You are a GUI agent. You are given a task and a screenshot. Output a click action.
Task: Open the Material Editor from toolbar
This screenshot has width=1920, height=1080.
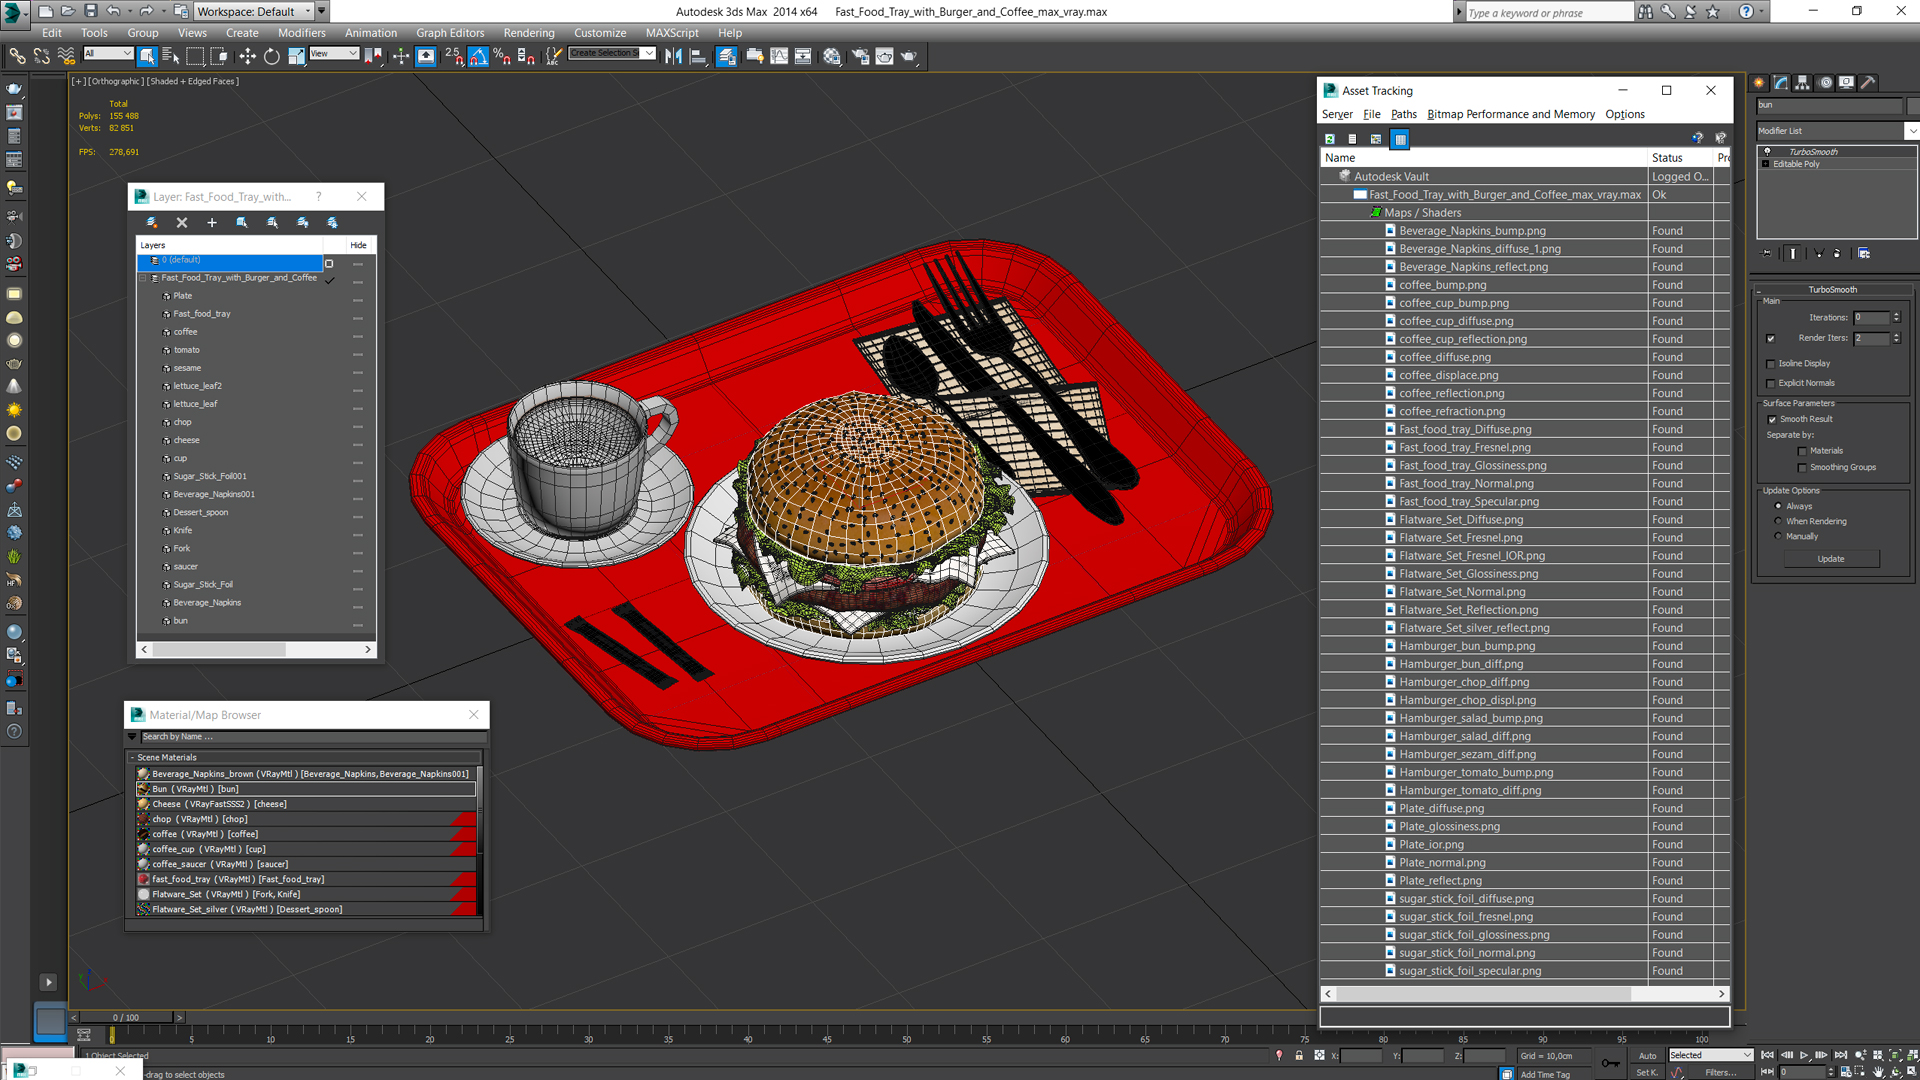[832, 57]
